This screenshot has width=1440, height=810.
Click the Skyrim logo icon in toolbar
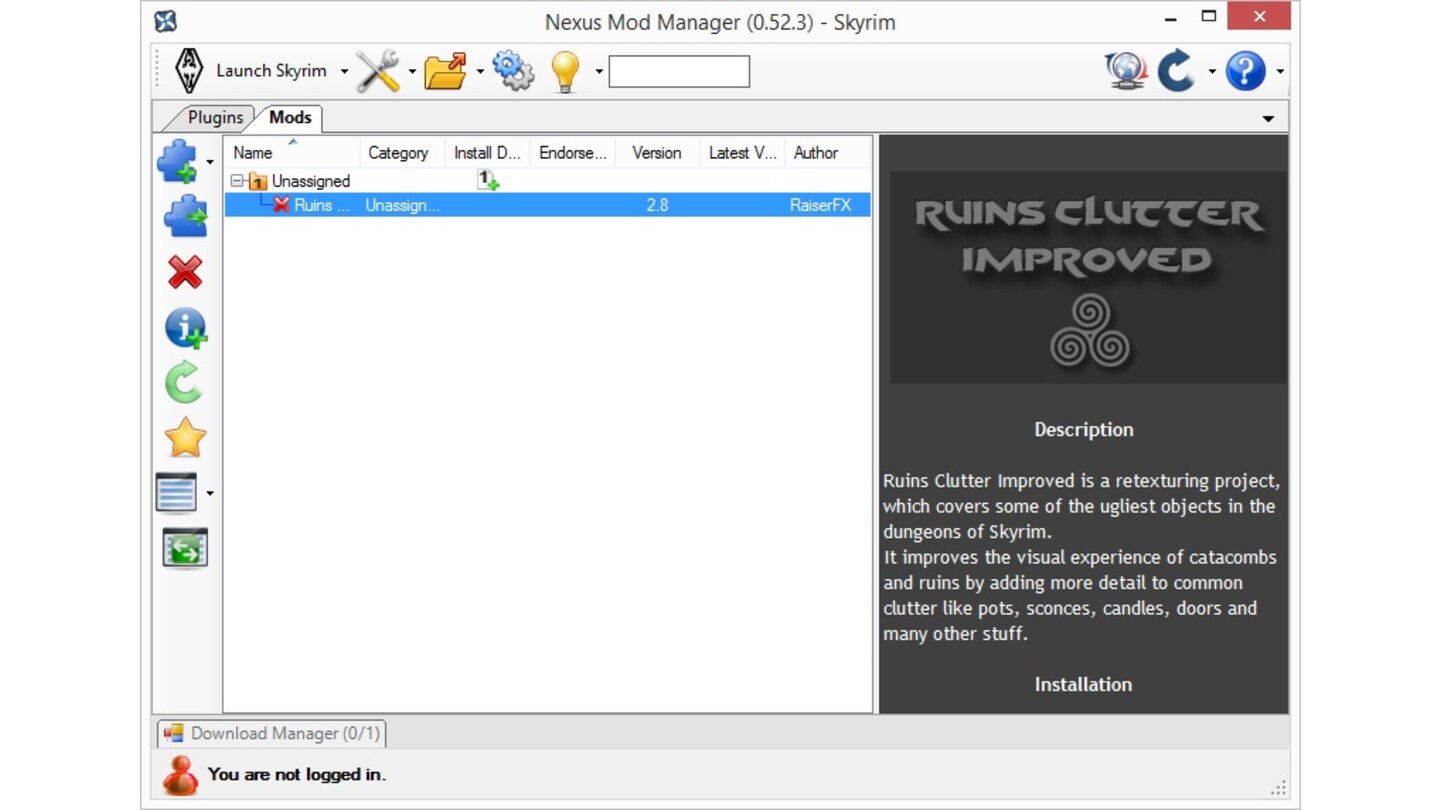(x=189, y=71)
